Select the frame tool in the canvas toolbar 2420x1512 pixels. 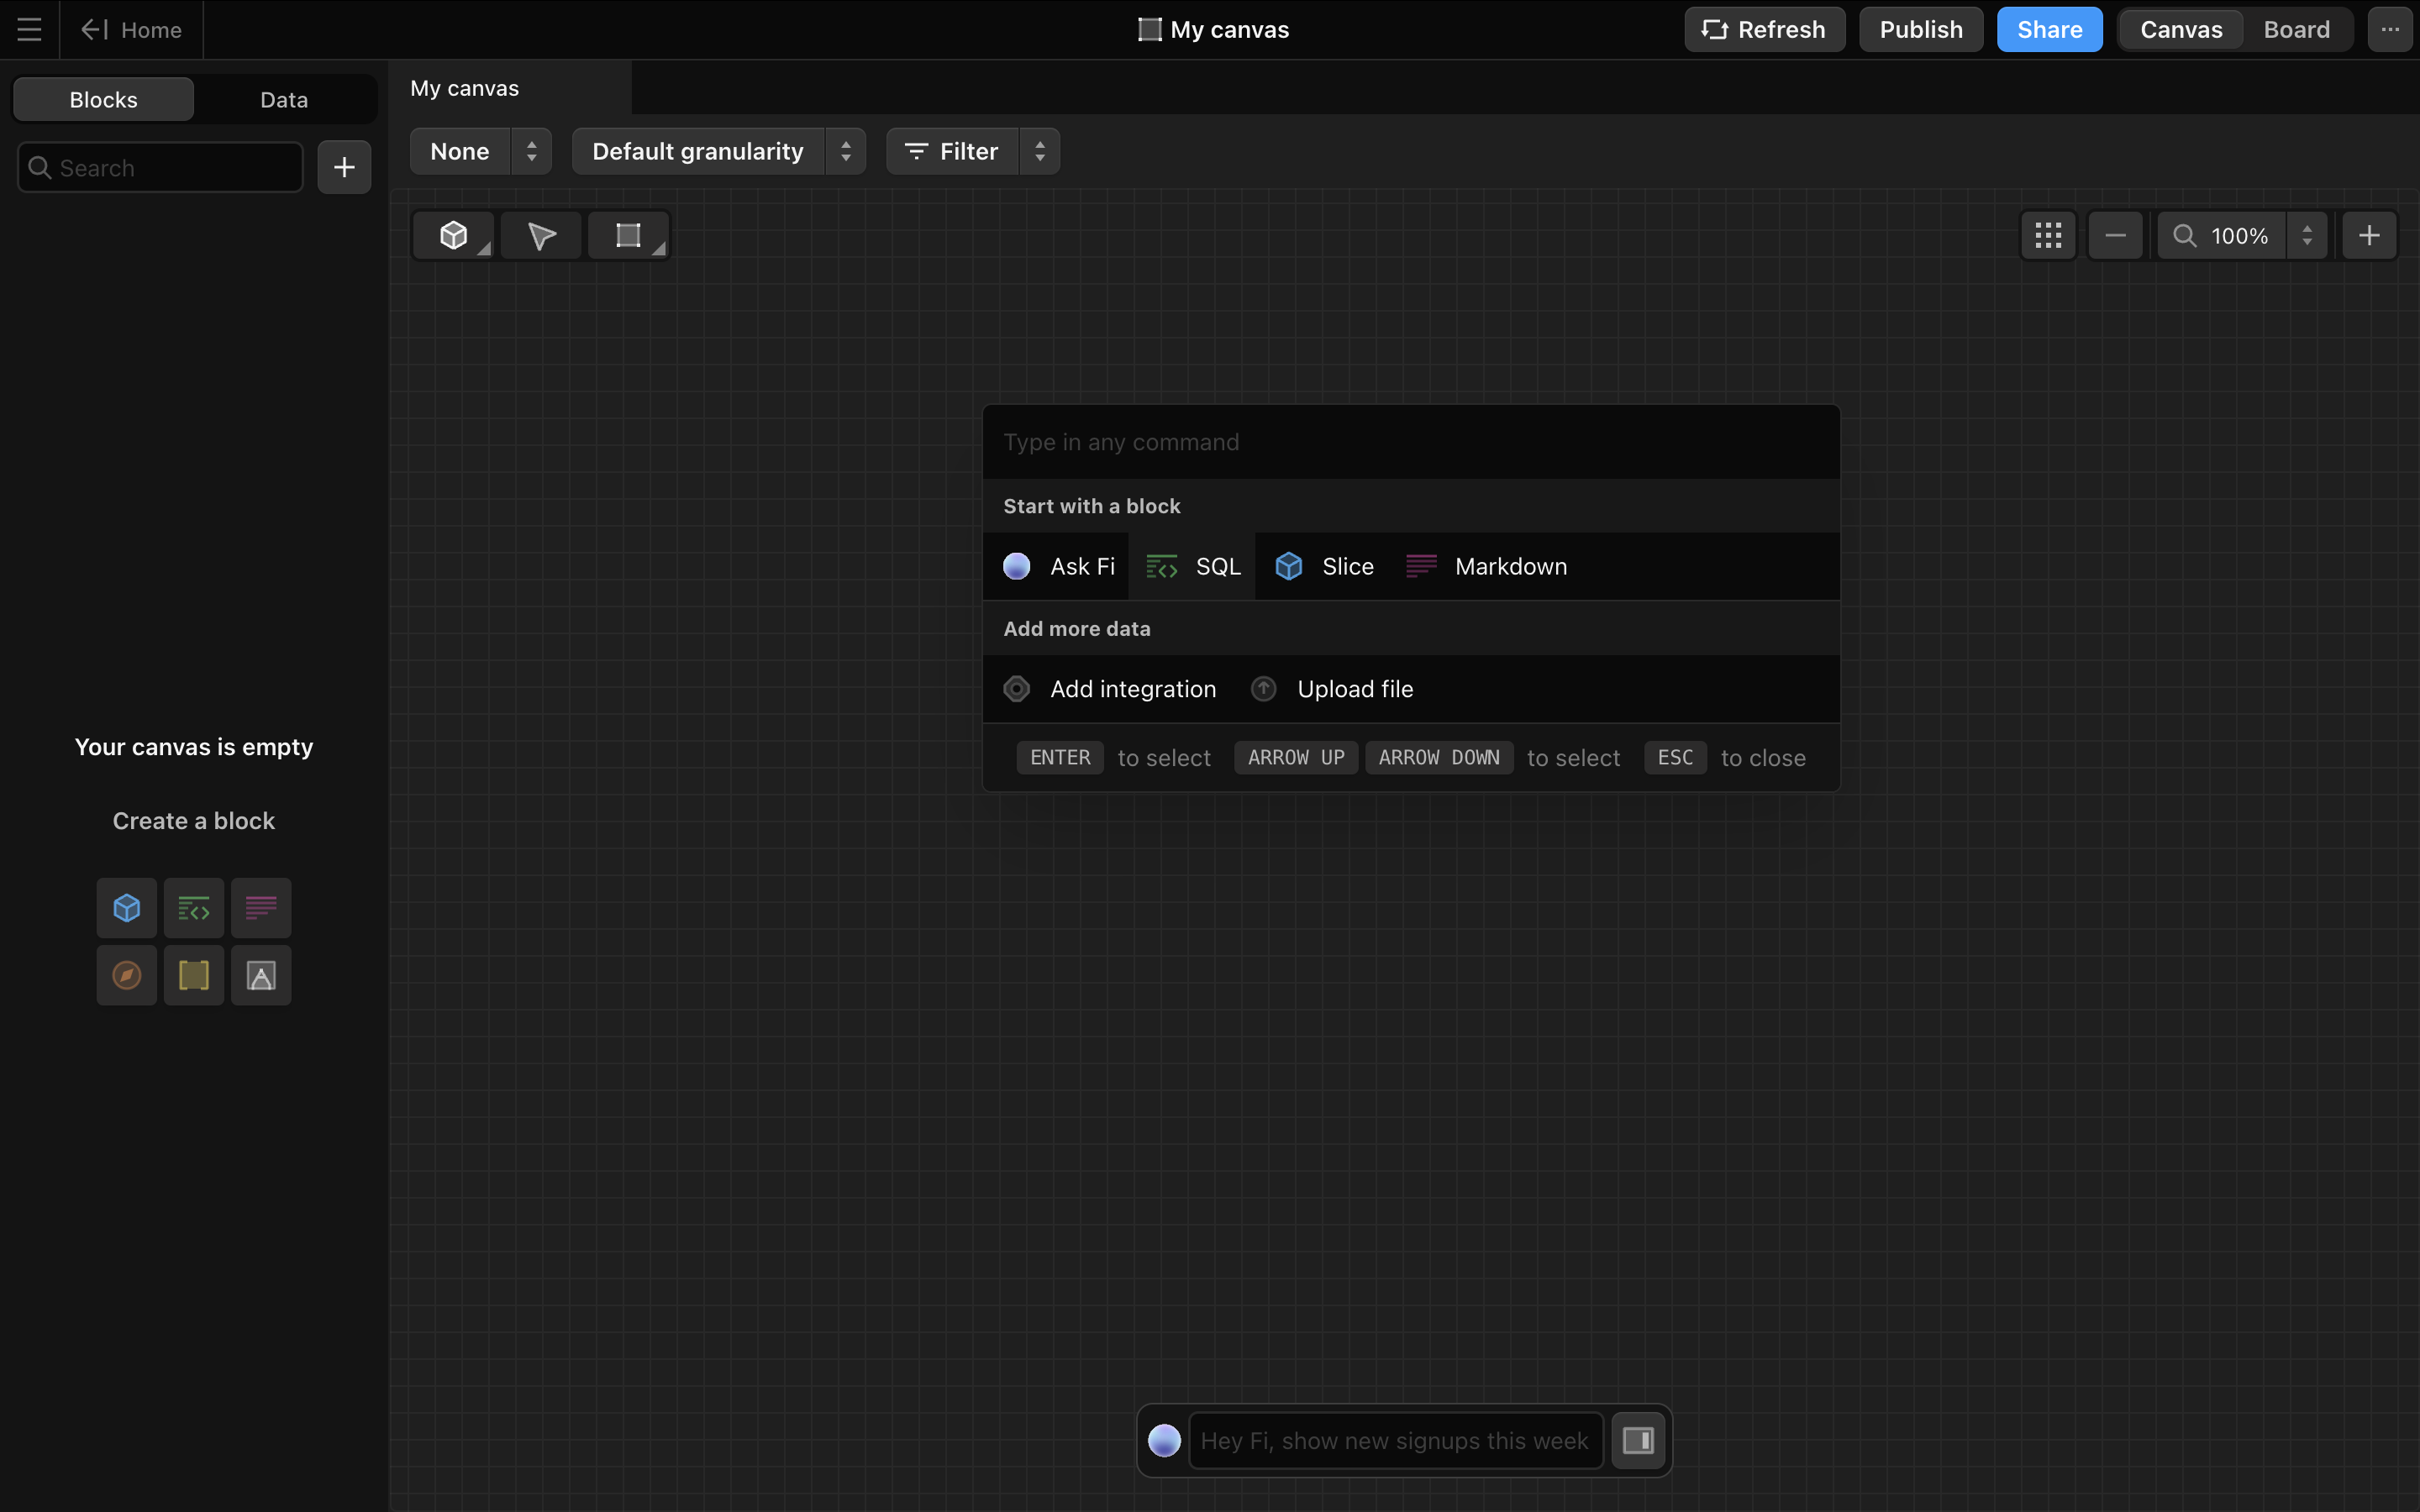(x=628, y=236)
